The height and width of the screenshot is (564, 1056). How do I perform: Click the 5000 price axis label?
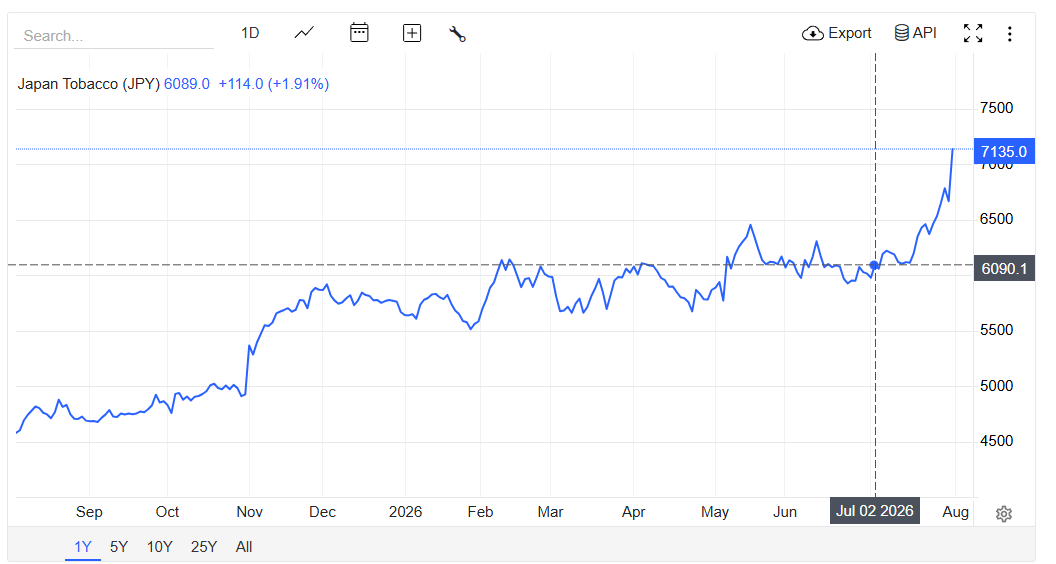click(x=996, y=386)
